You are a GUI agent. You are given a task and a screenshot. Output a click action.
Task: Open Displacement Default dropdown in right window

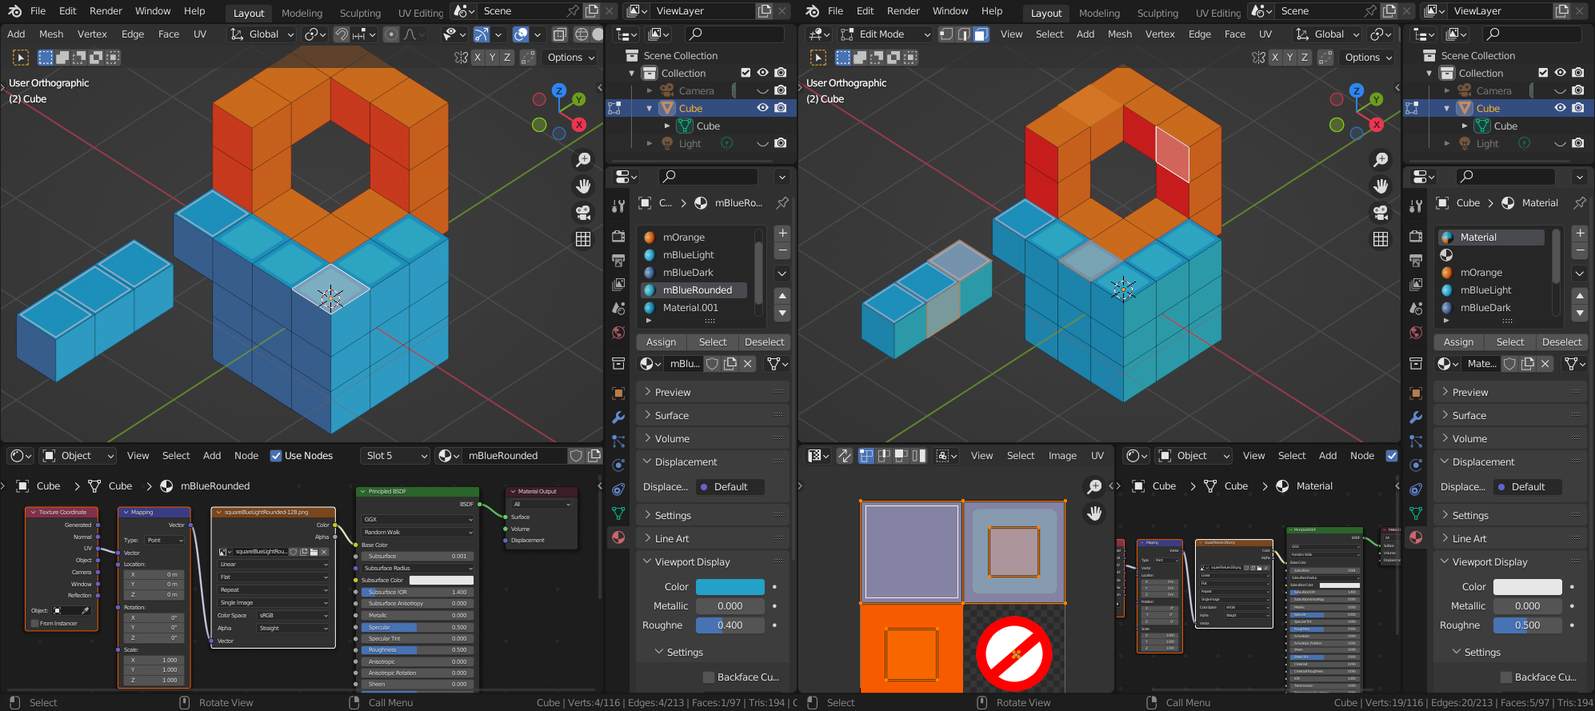point(1528,487)
